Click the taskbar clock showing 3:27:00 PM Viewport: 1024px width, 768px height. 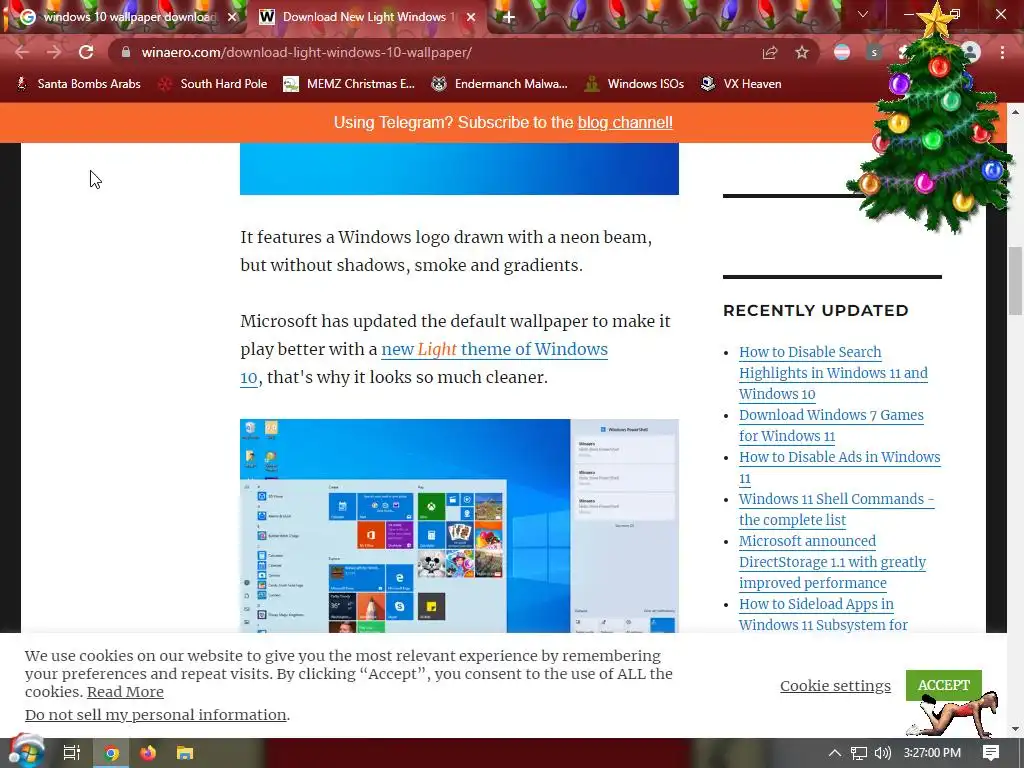[932, 753]
